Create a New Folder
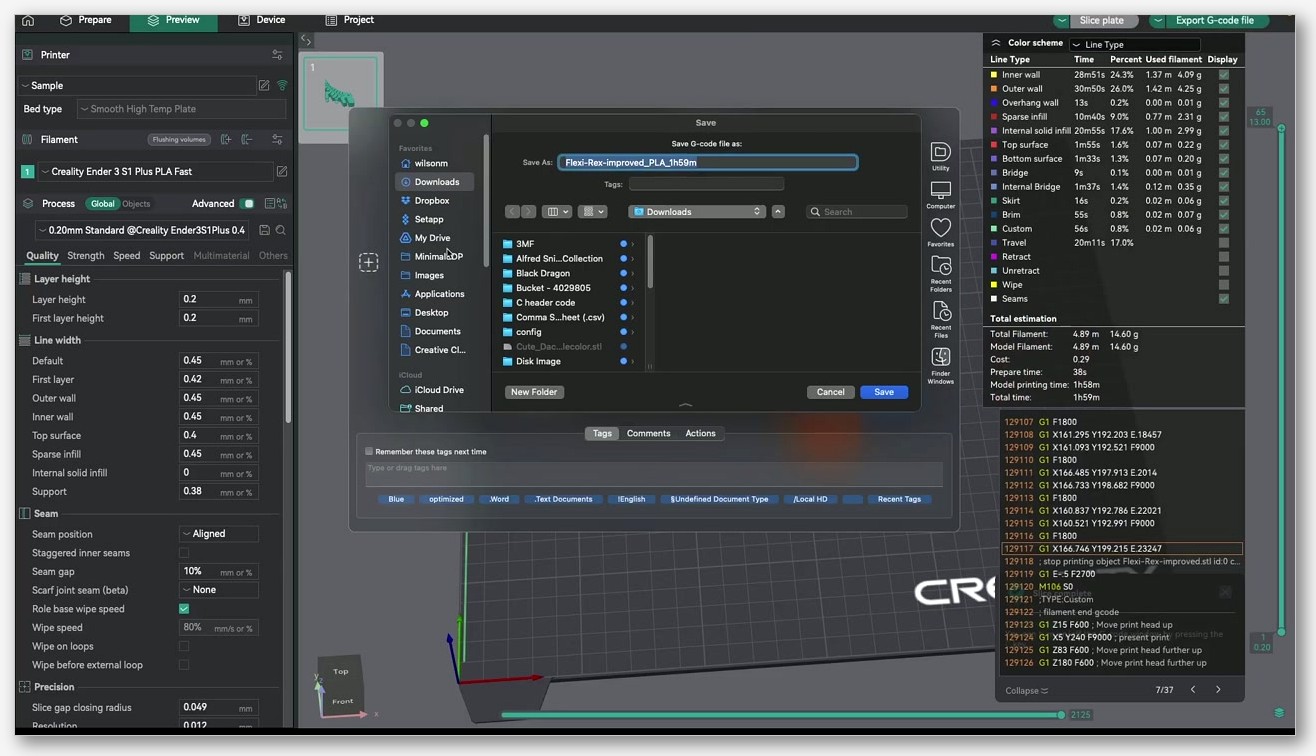The height and width of the screenshot is (756, 1316). 534,392
